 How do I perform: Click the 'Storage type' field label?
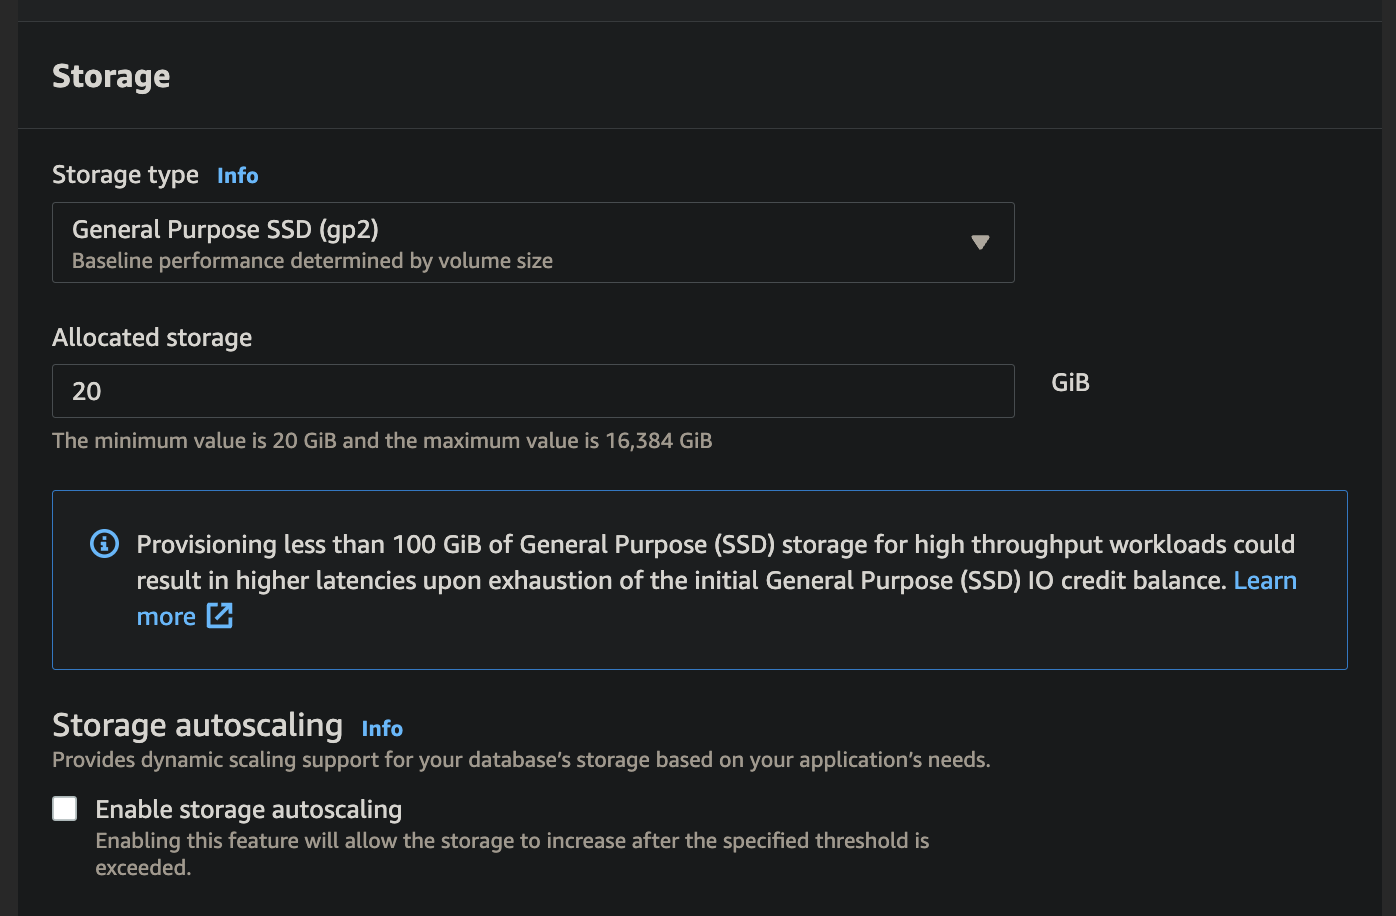click(x=125, y=175)
